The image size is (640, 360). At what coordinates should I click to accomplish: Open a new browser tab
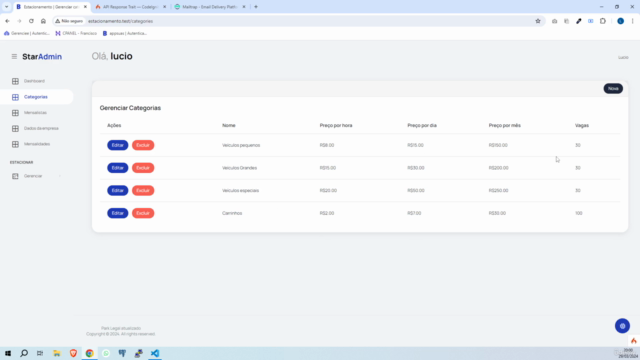pos(256,7)
